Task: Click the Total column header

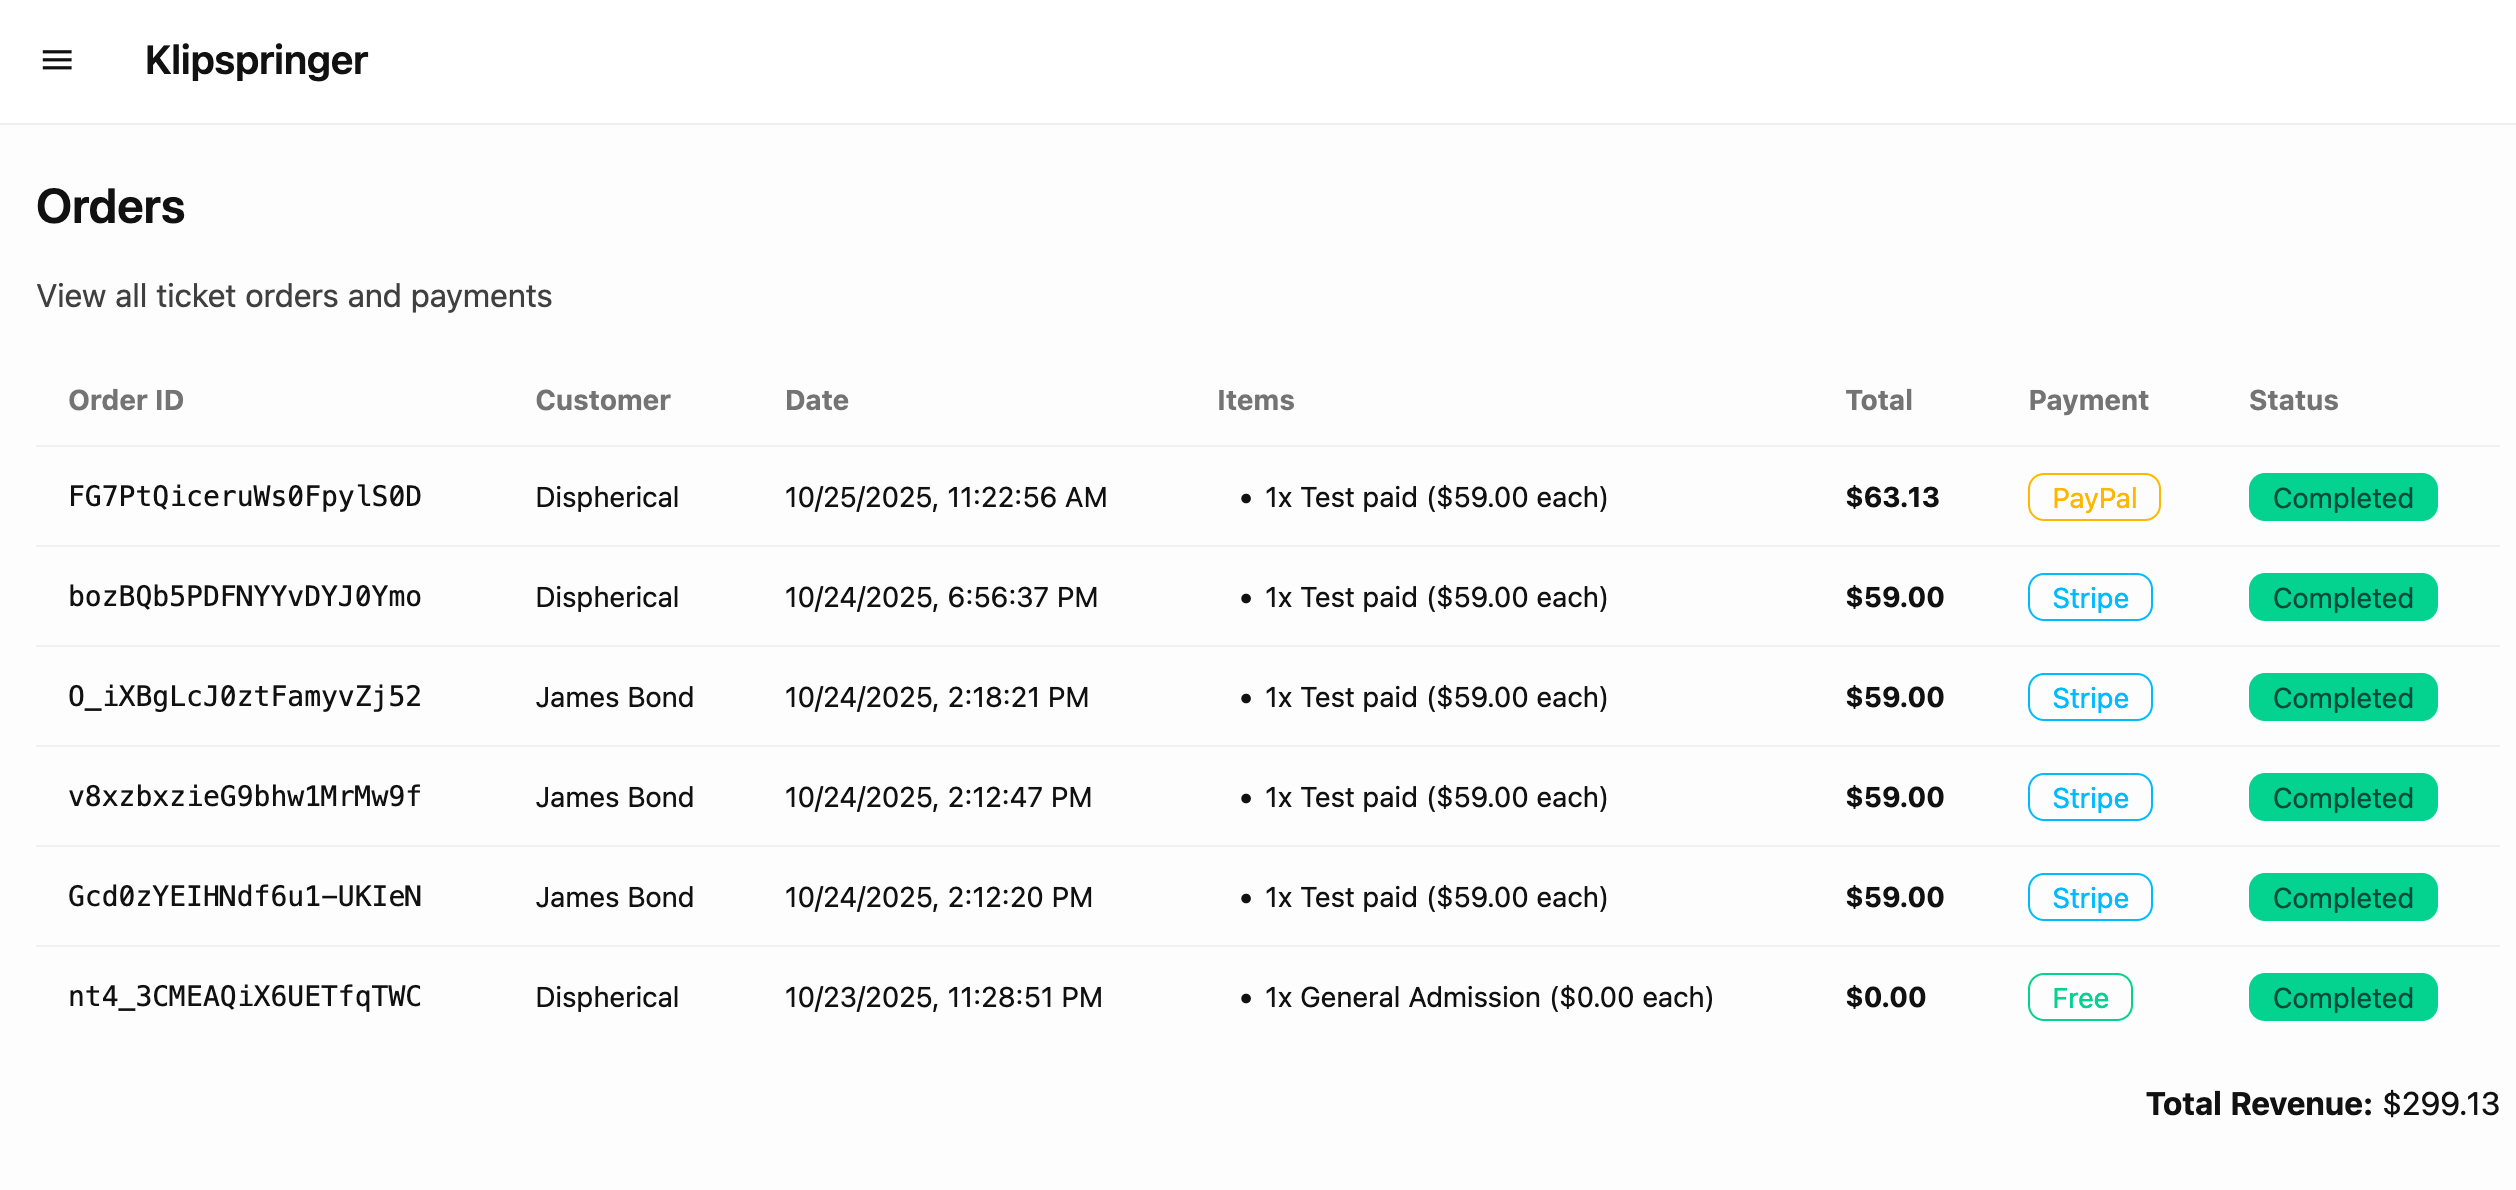Action: [1878, 401]
